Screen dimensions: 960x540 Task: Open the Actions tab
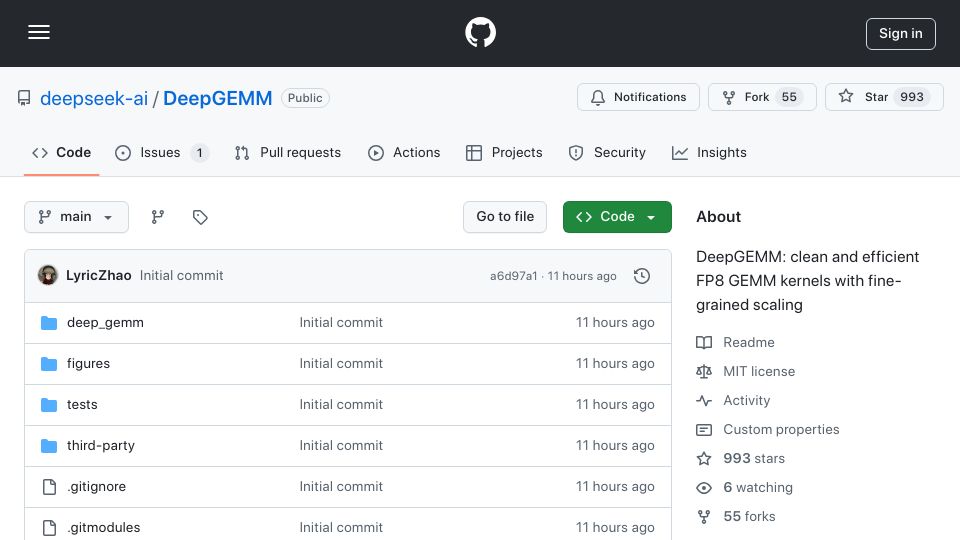[403, 152]
